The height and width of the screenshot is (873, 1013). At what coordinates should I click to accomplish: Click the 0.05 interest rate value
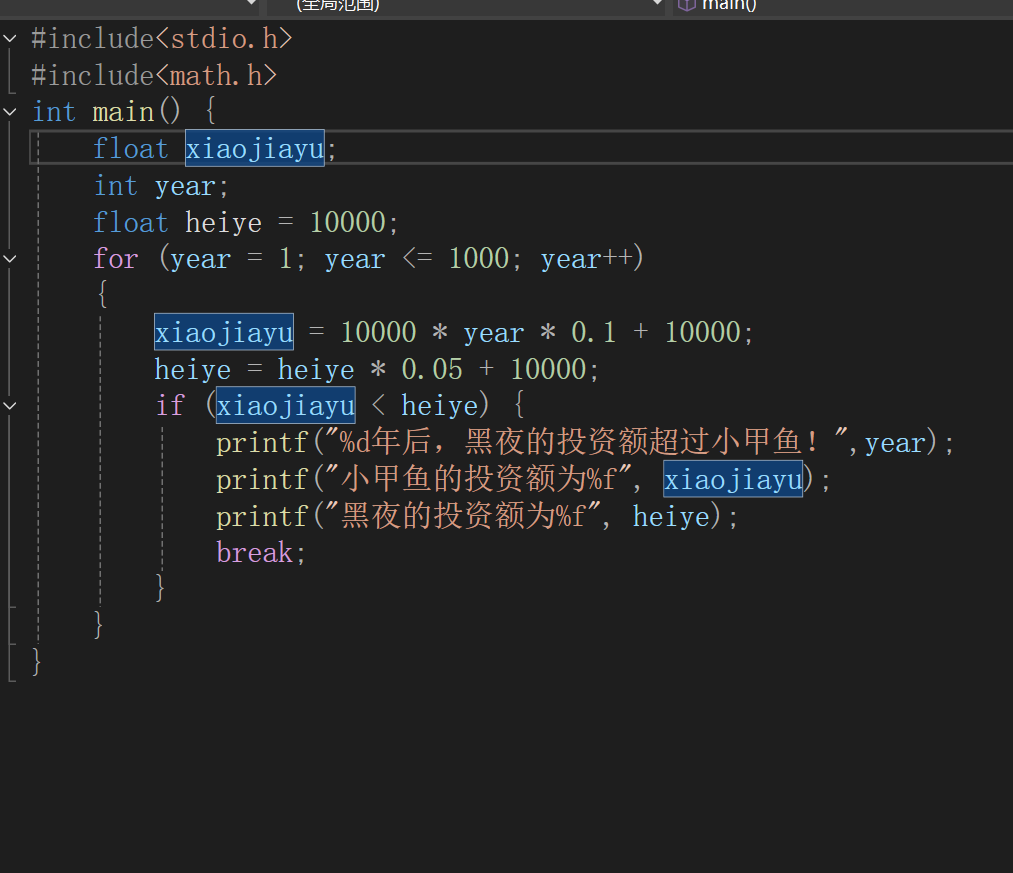432,370
